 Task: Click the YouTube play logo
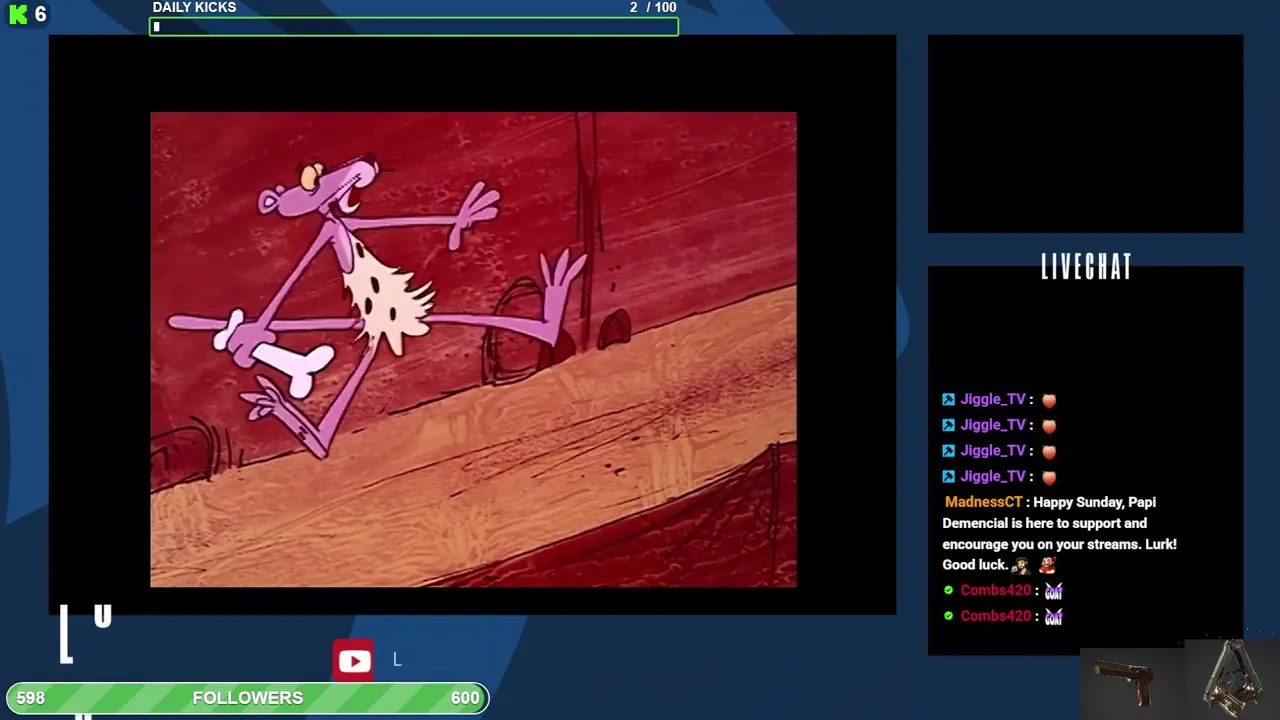tap(354, 661)
